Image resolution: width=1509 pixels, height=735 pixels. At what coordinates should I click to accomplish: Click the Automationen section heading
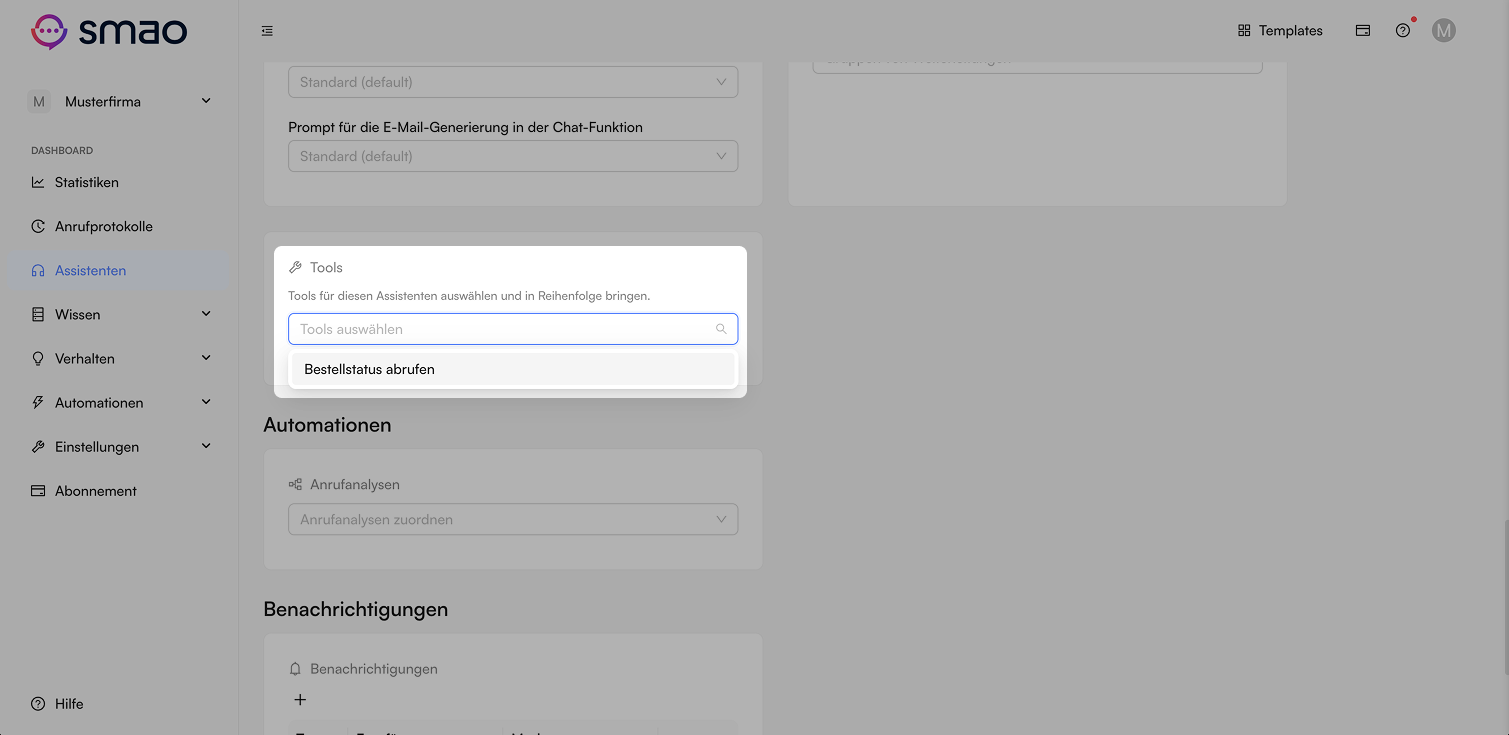(327, 425)
